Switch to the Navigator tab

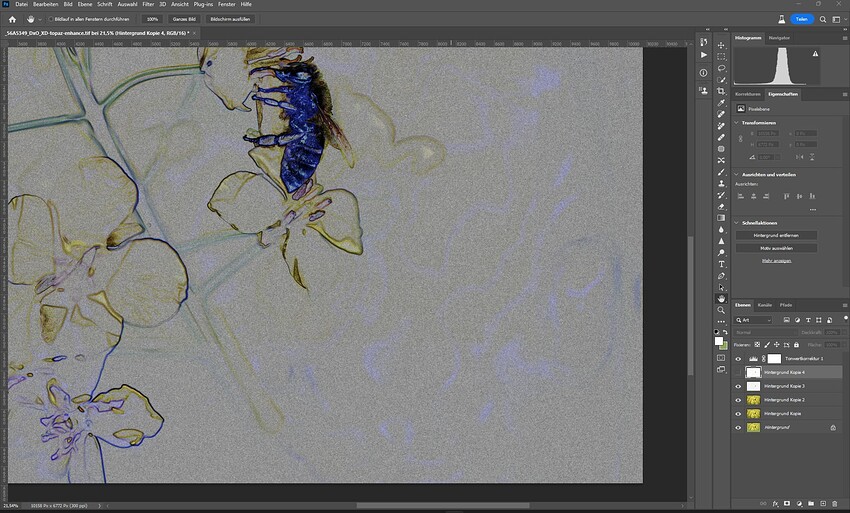tap(779, 38)
